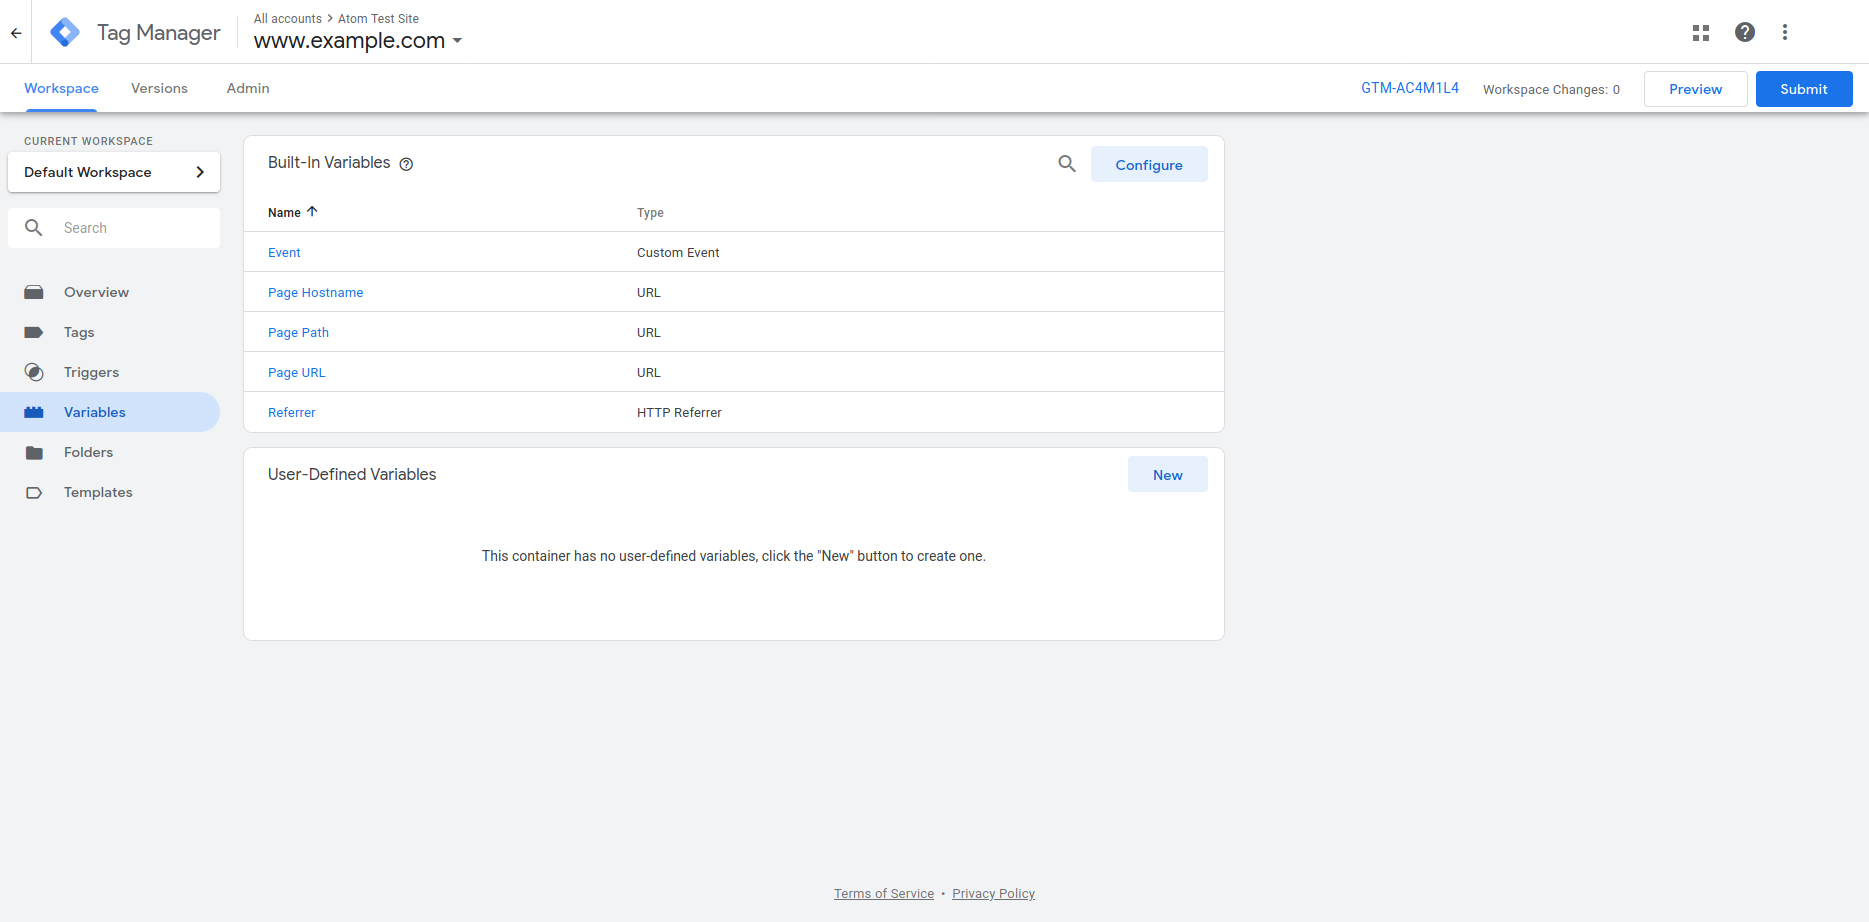Create a New user-defined variable
Image resolution: width=1869 pixels, height=922 pixels.
pos(1167,475)
